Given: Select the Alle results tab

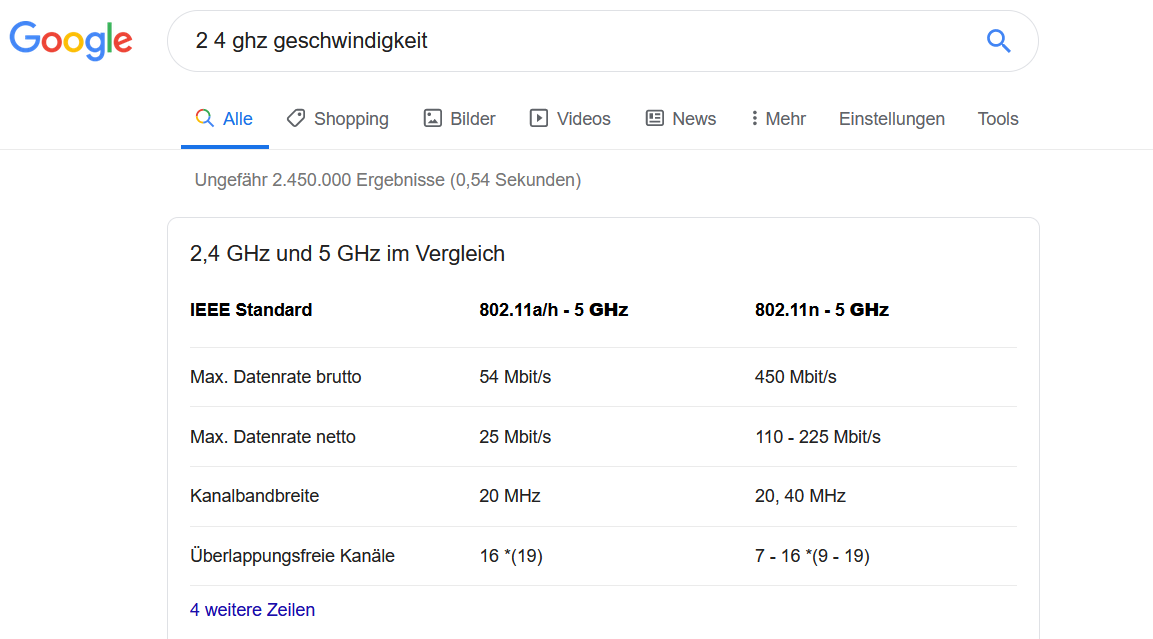Looking at the screenshot, I should point(237,119).
